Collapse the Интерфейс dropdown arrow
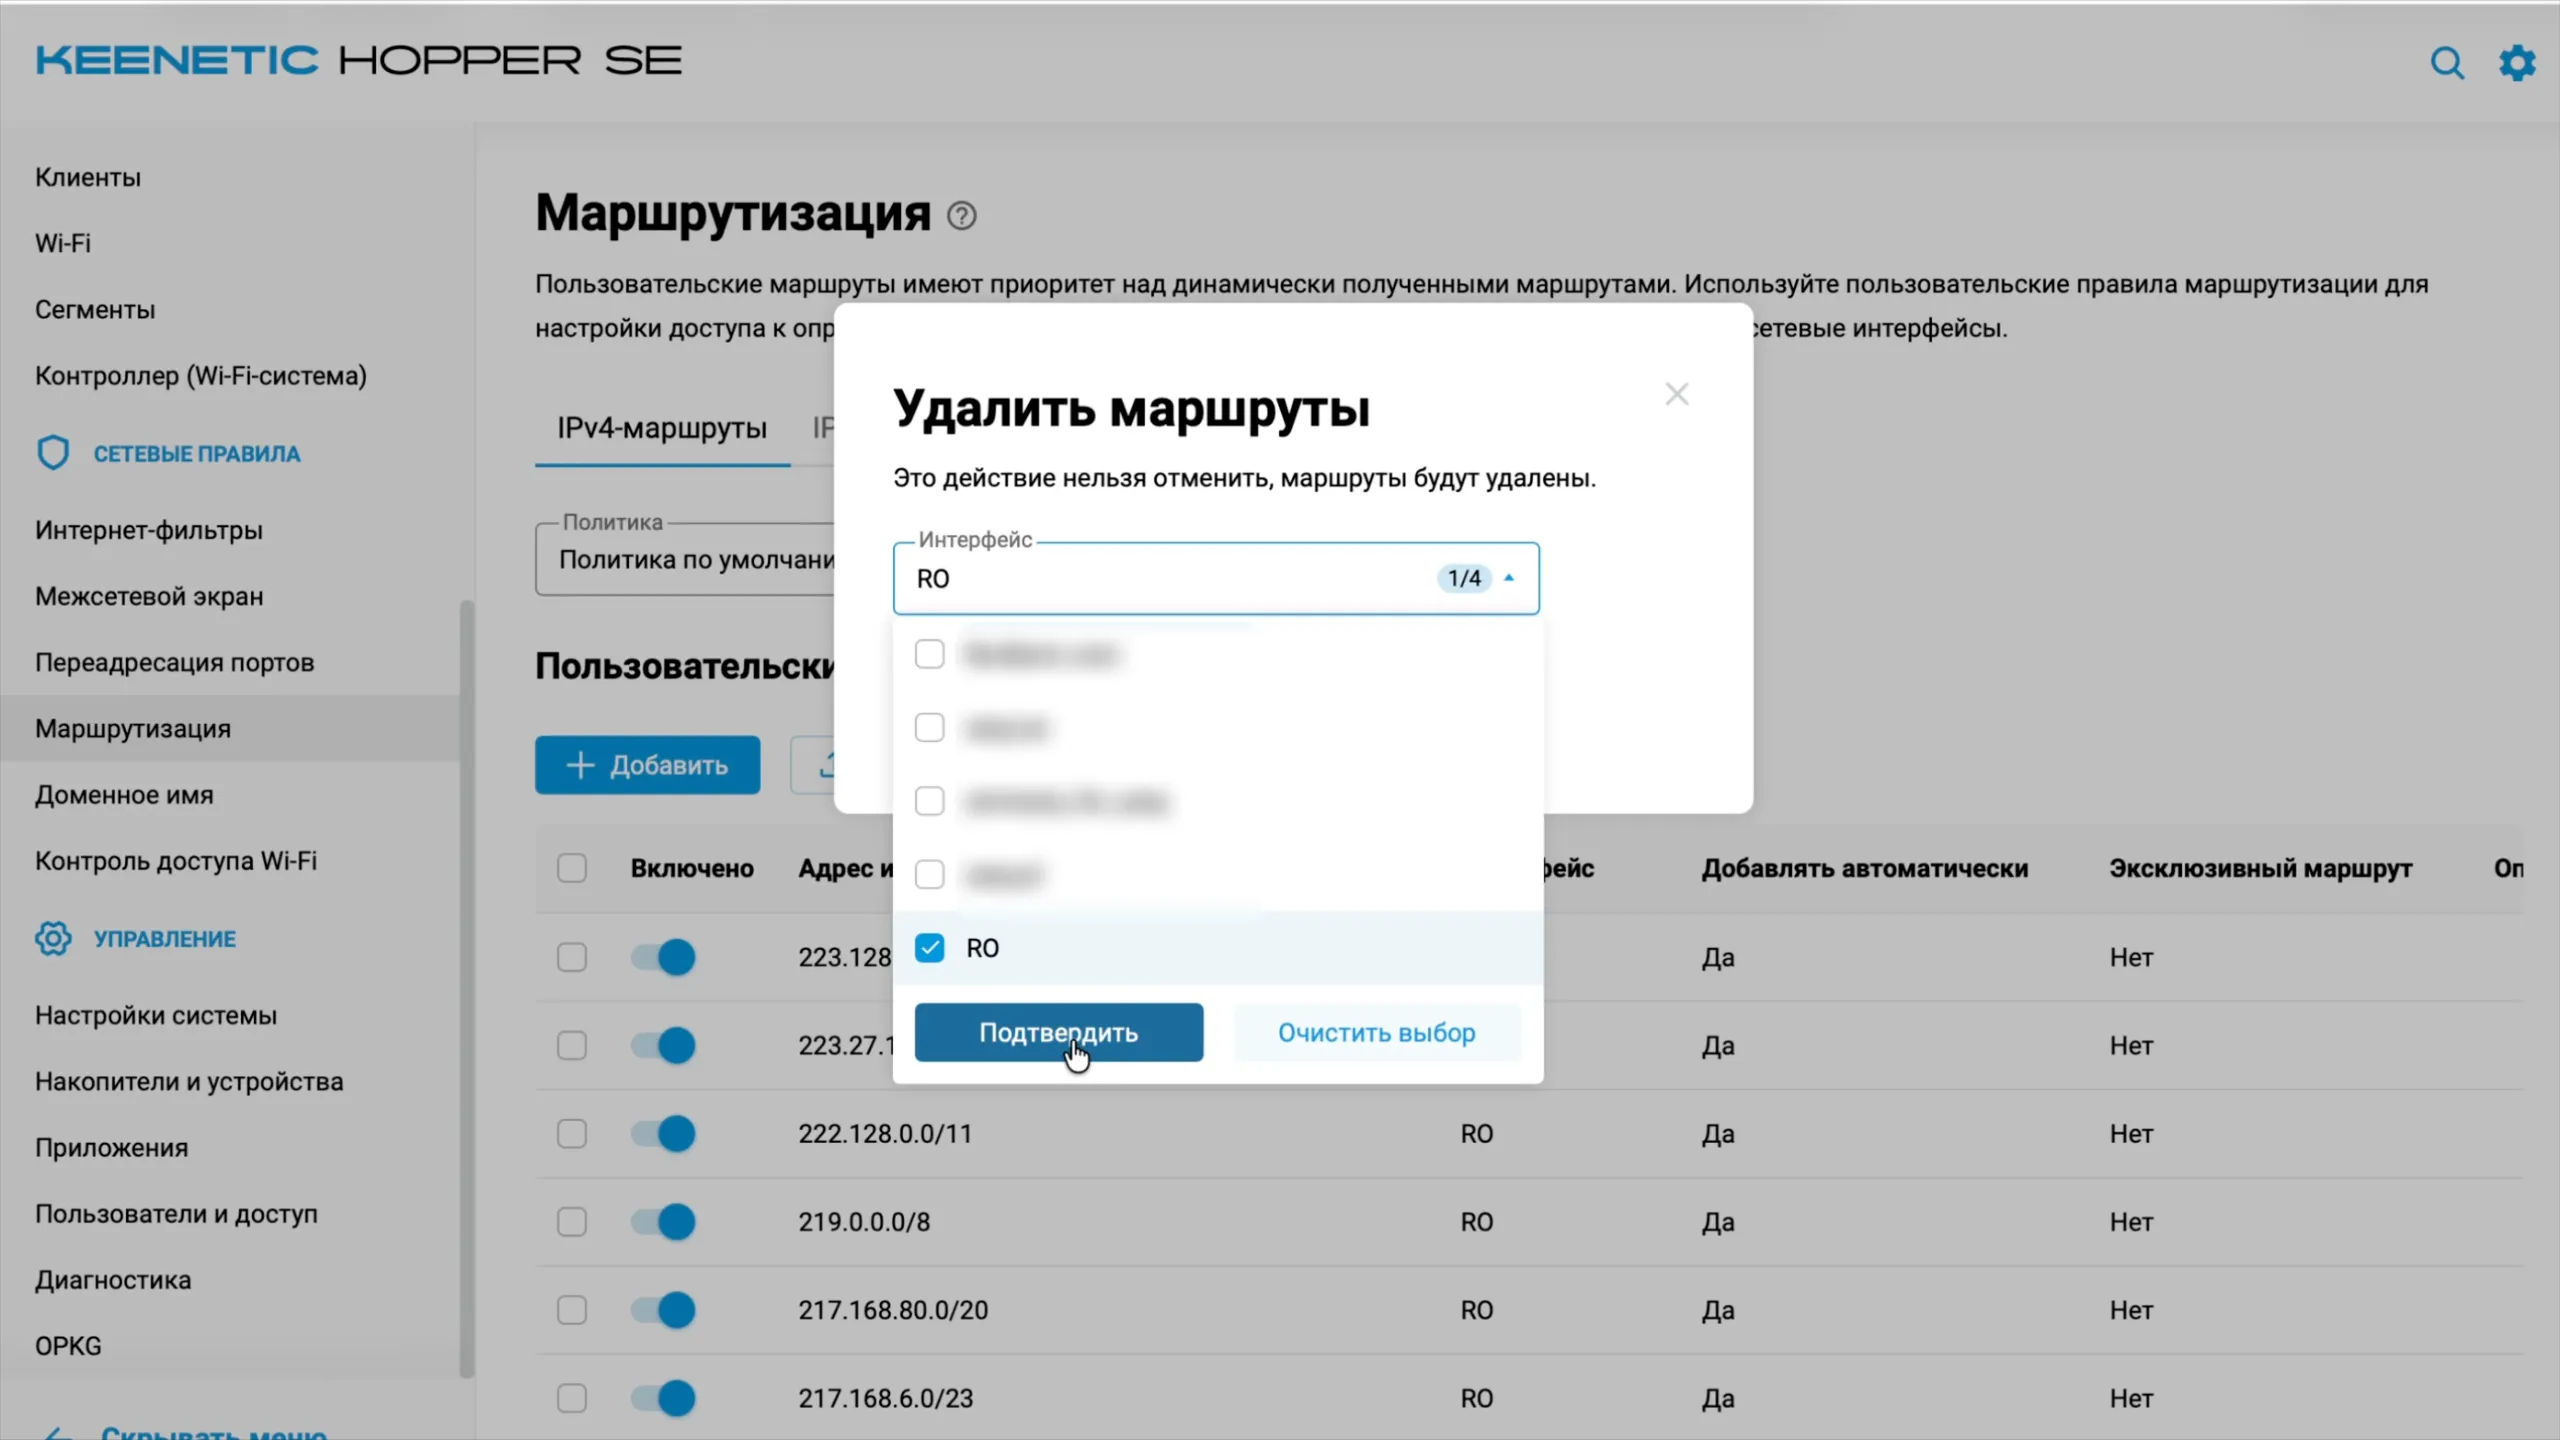The width and height of the screenshot is (2560, 1440). tap(1509, 578)
